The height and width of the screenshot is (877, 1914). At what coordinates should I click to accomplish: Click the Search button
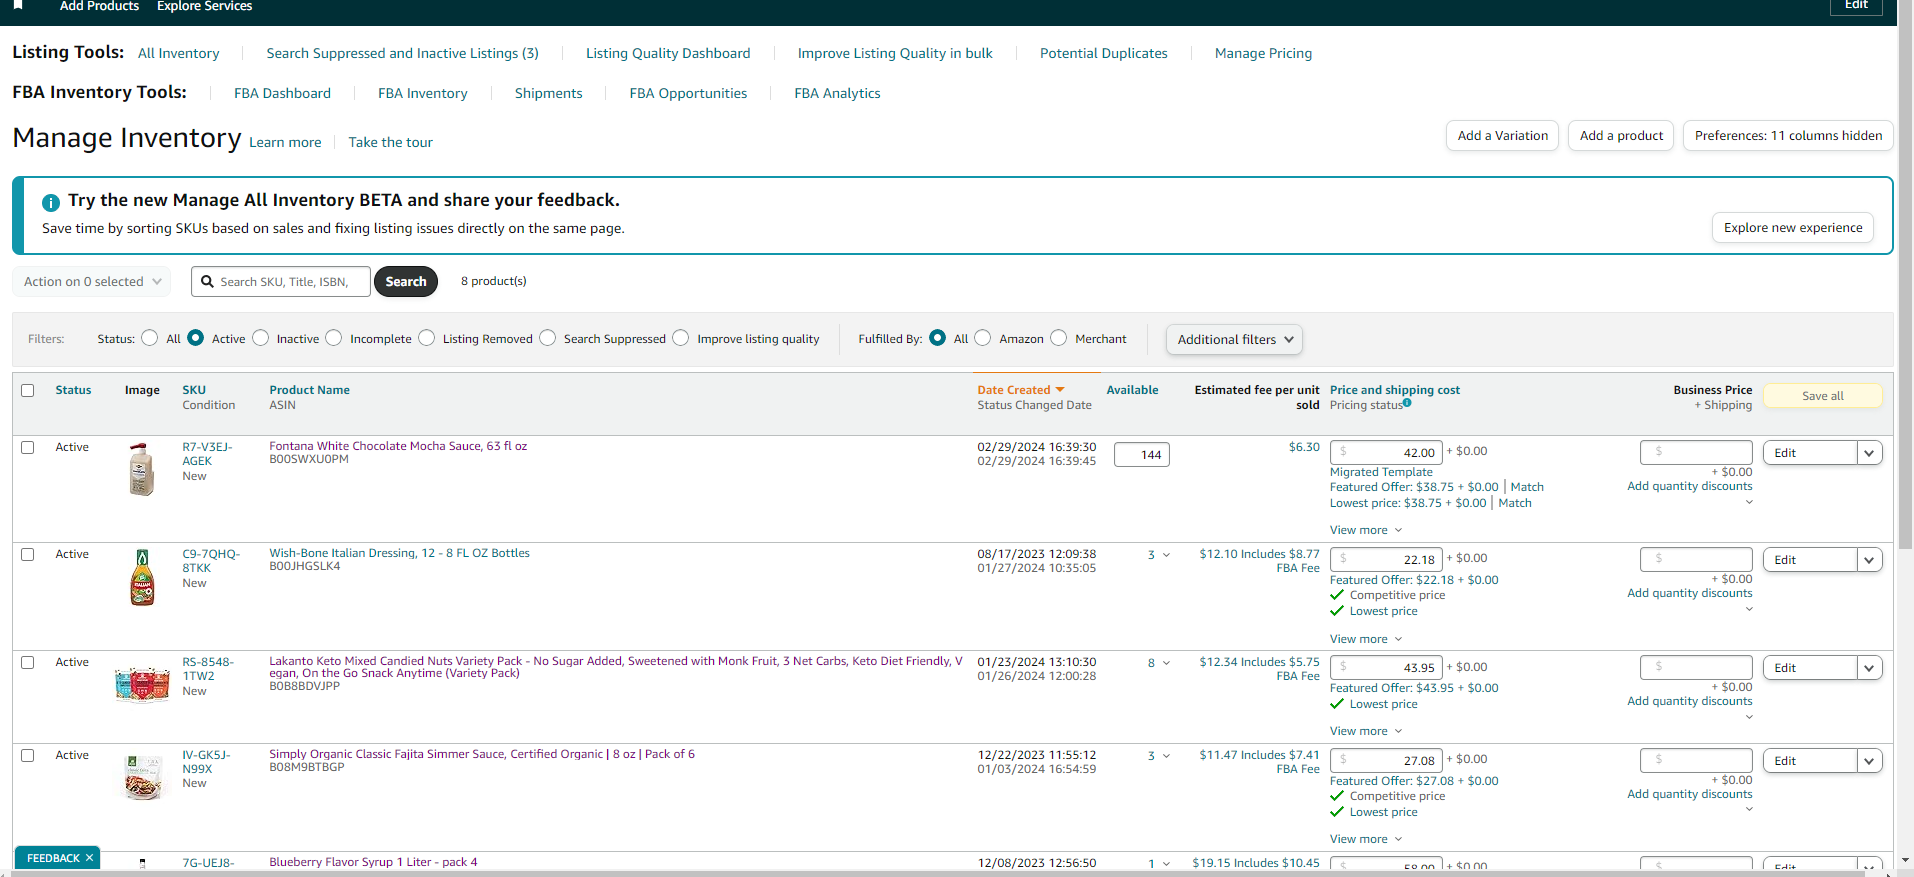(406, 282)
